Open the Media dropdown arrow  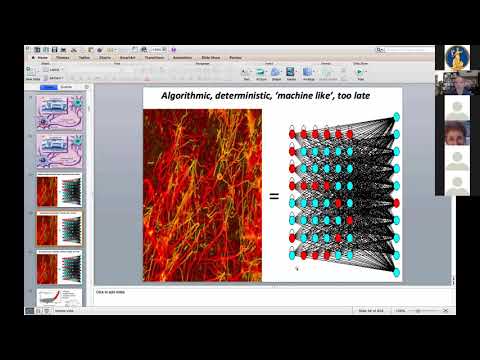click(297, 72)
